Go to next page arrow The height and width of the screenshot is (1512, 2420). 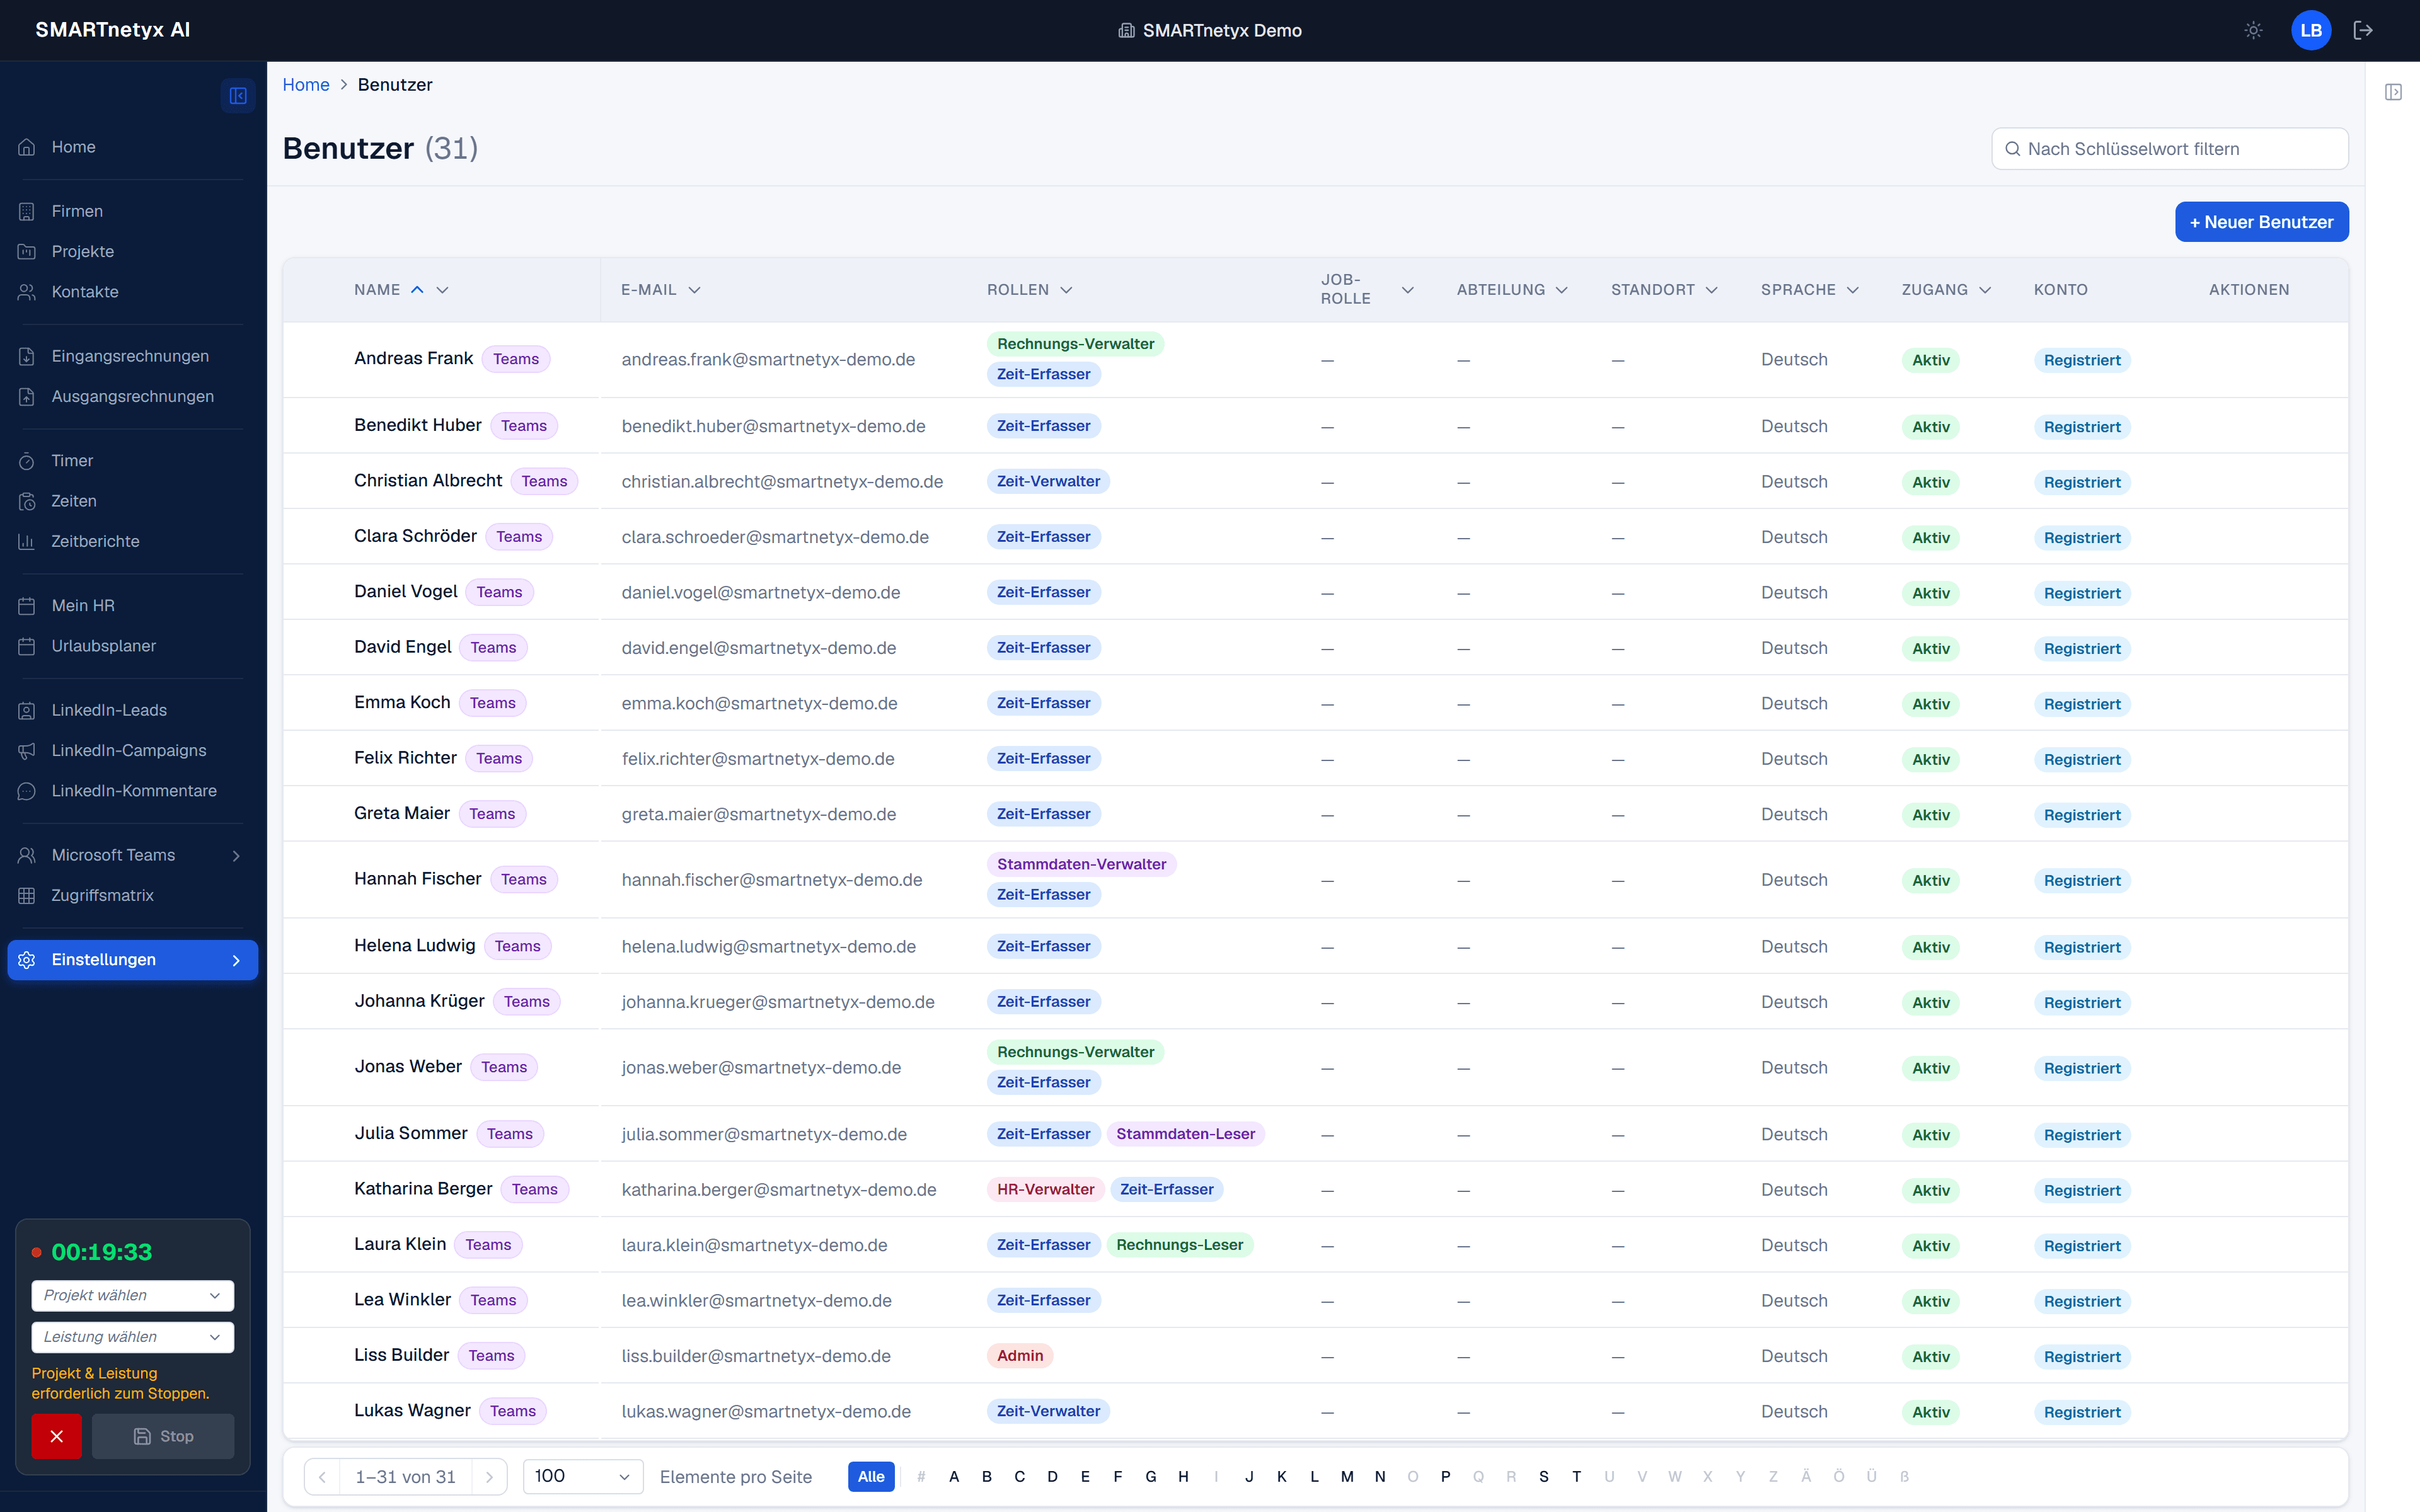[x=489, y=1476]
